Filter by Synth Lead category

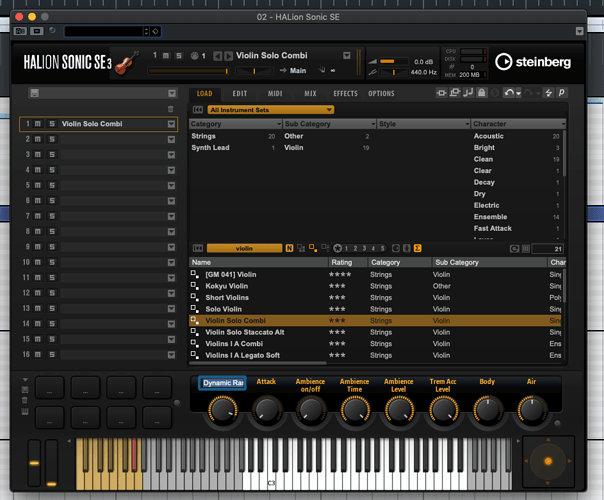[210, 148]
